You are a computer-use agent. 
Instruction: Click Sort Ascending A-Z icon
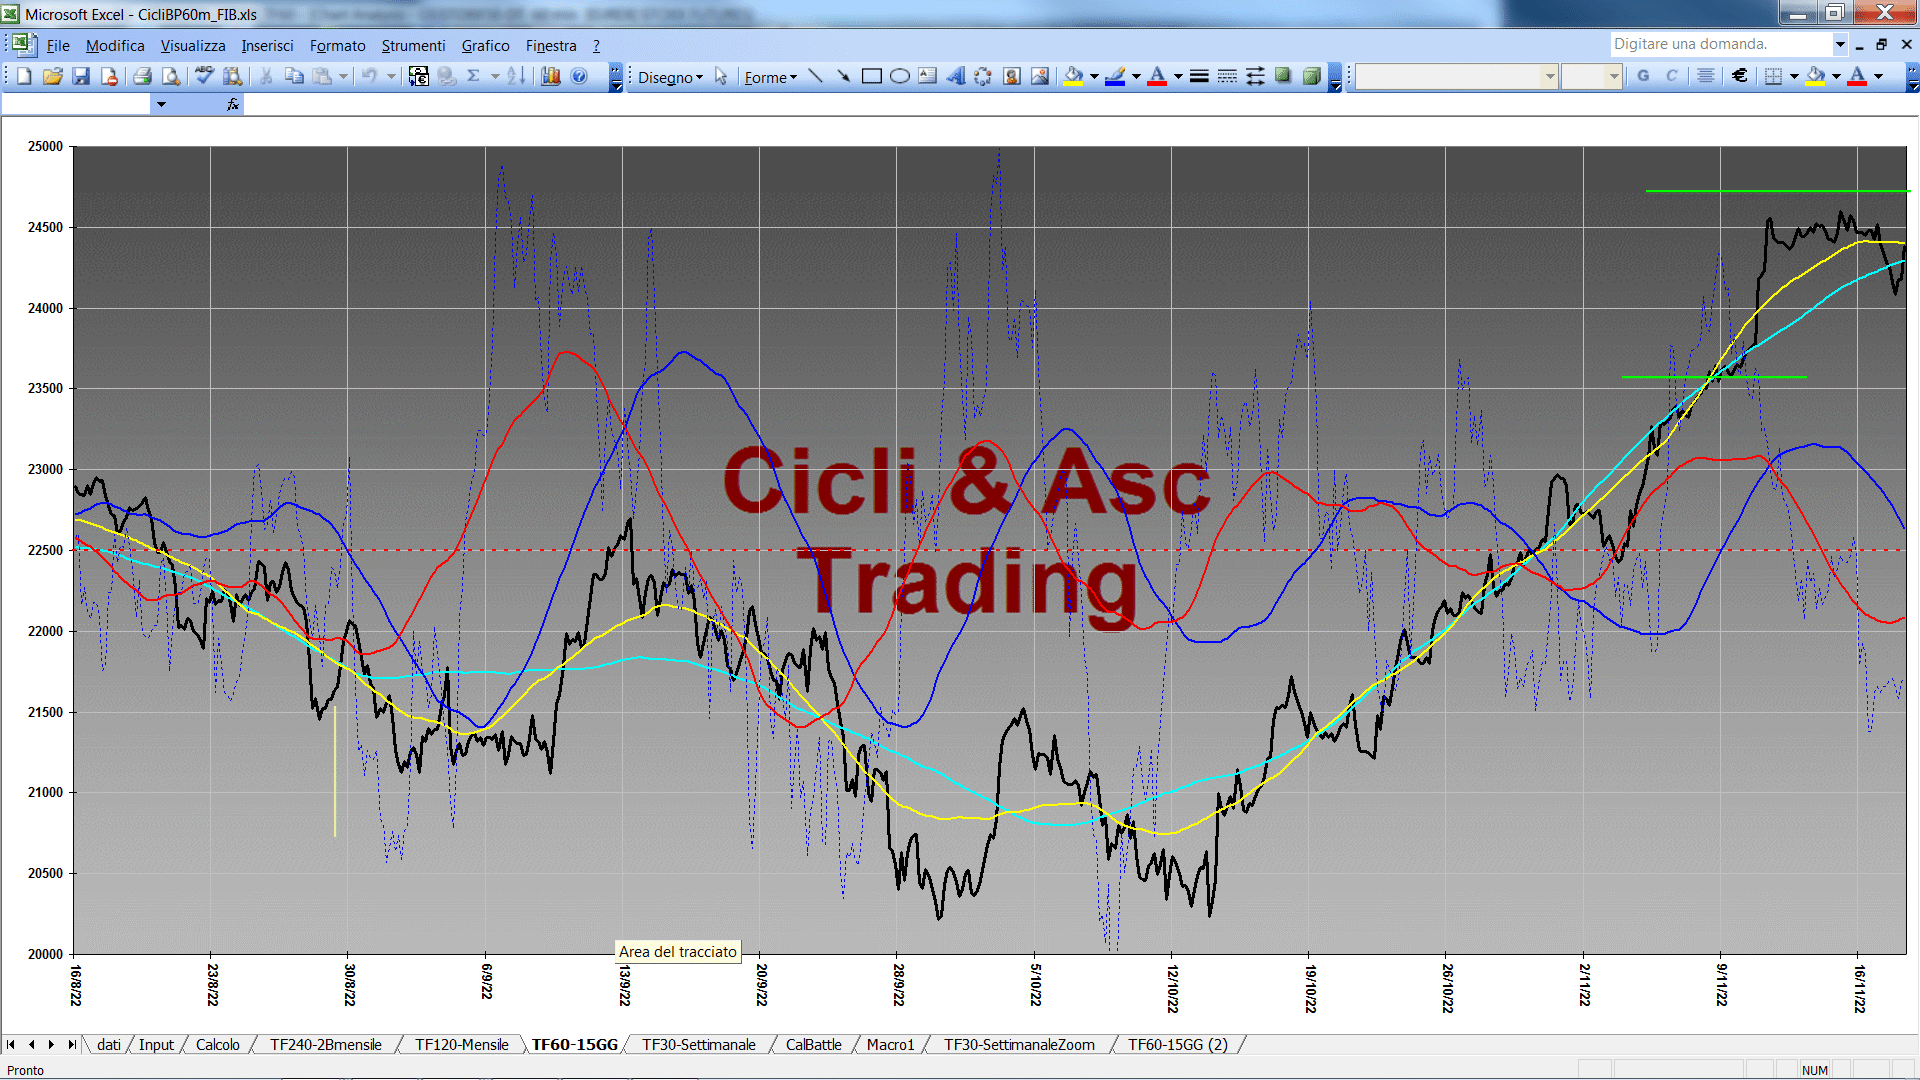click(516, 76)
